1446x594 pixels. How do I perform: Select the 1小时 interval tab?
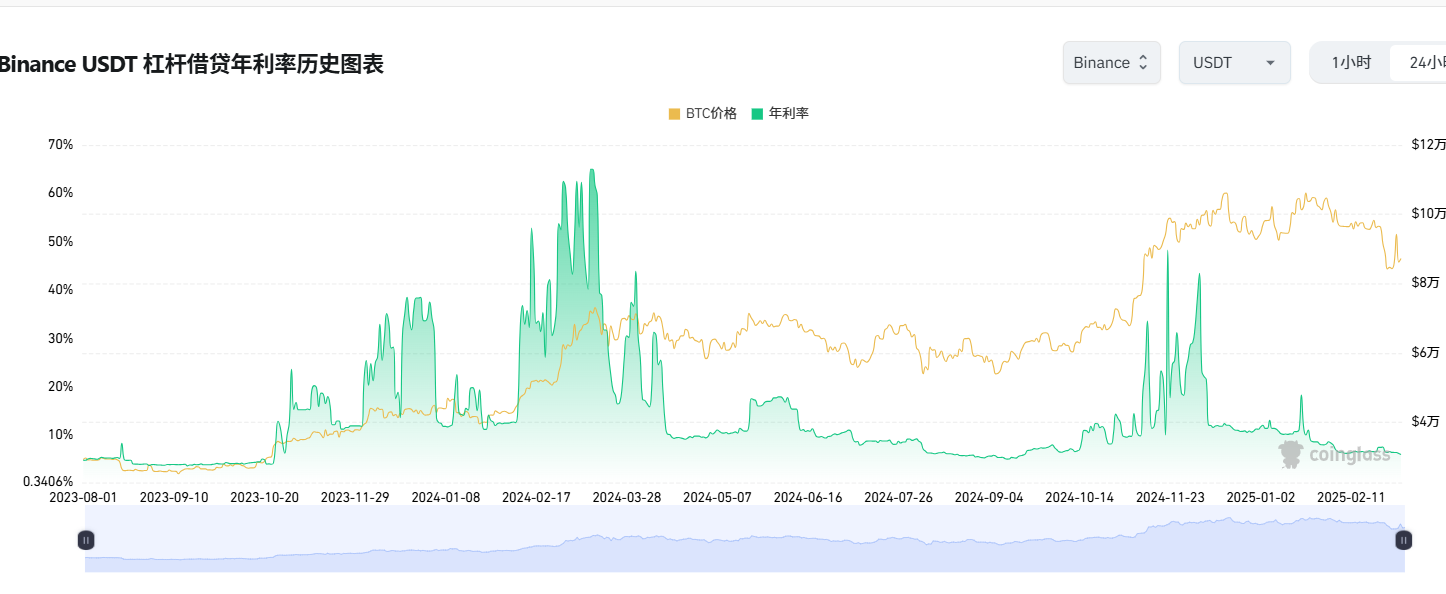point(1350,62)
